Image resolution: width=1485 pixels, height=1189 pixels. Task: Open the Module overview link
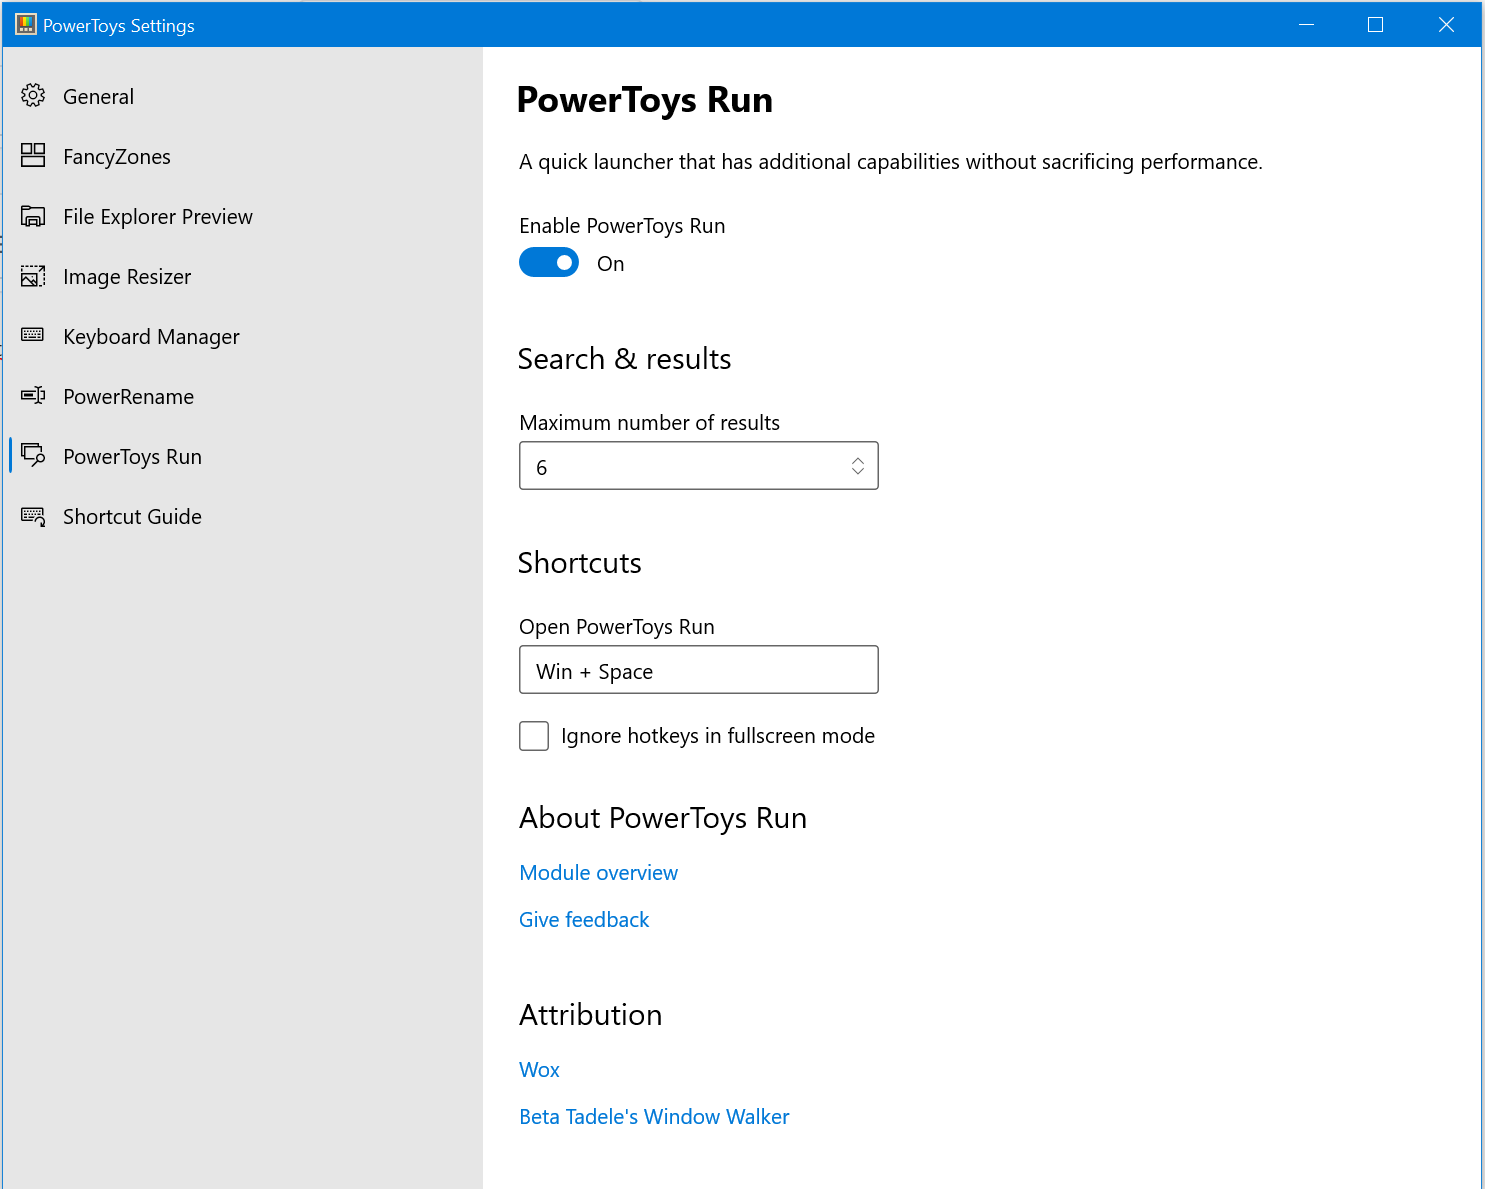tap(598, 872)
